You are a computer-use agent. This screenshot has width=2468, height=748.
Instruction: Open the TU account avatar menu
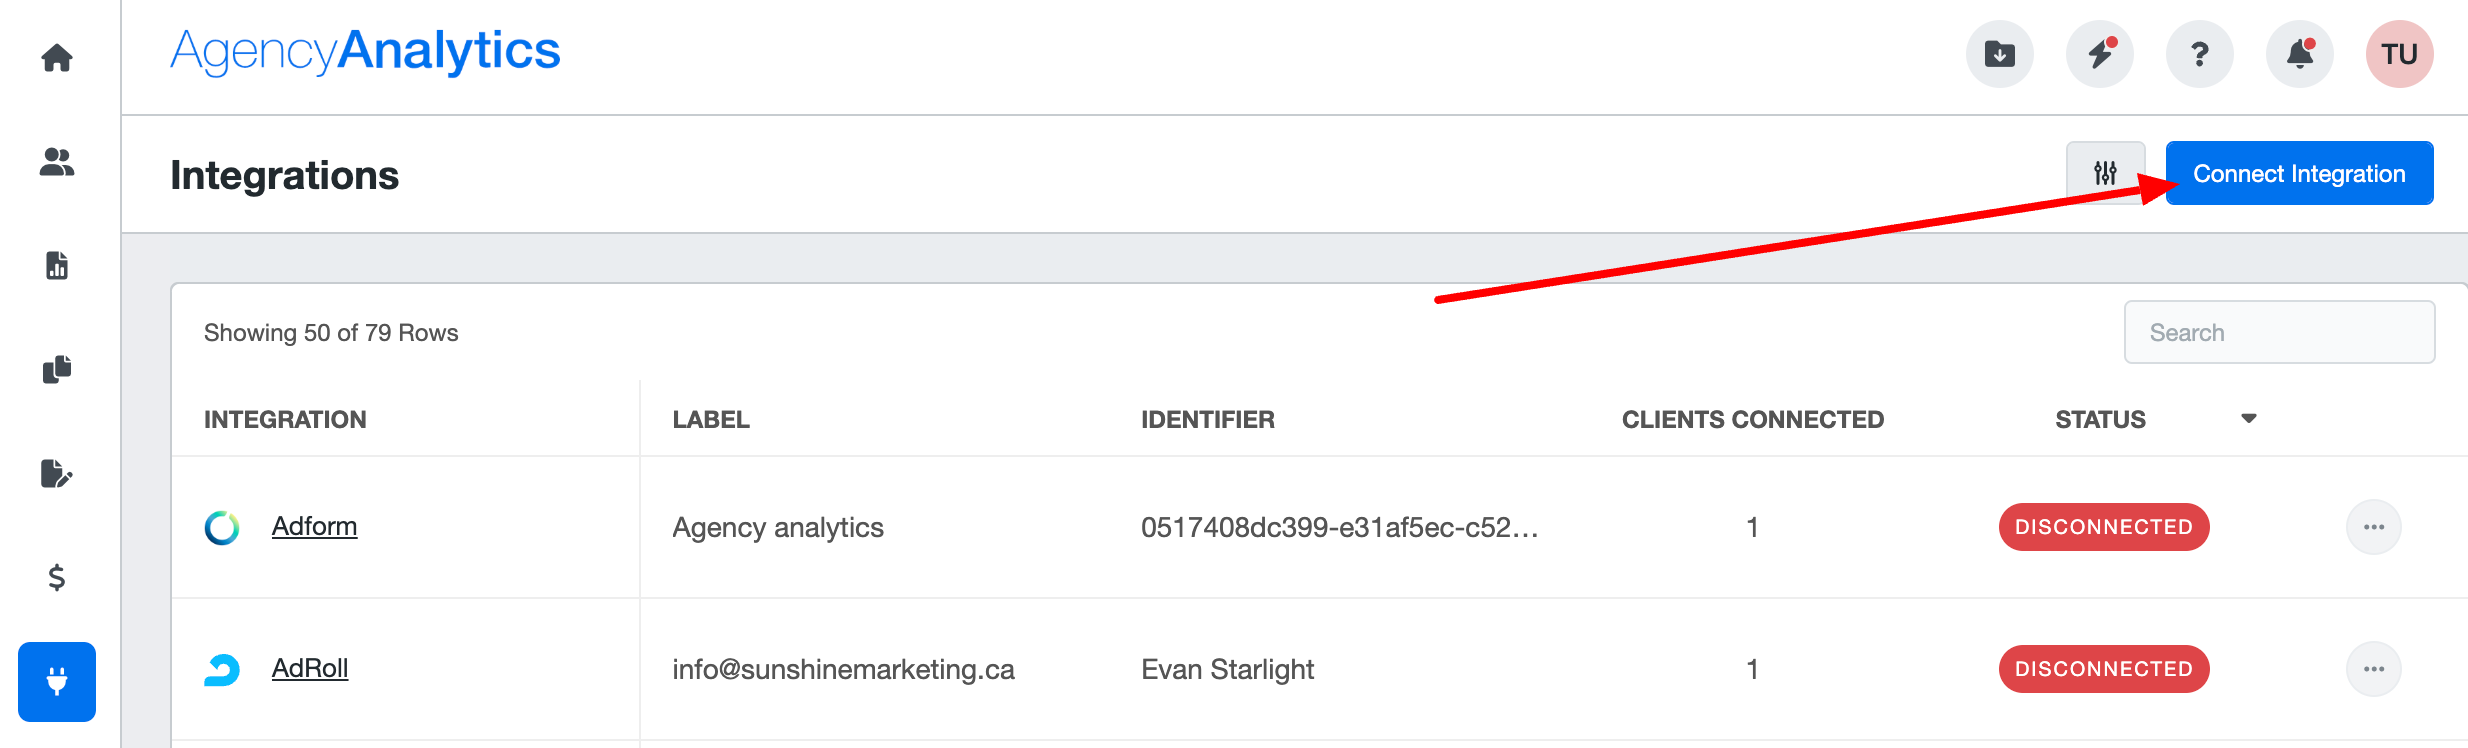click(2399, 55)
